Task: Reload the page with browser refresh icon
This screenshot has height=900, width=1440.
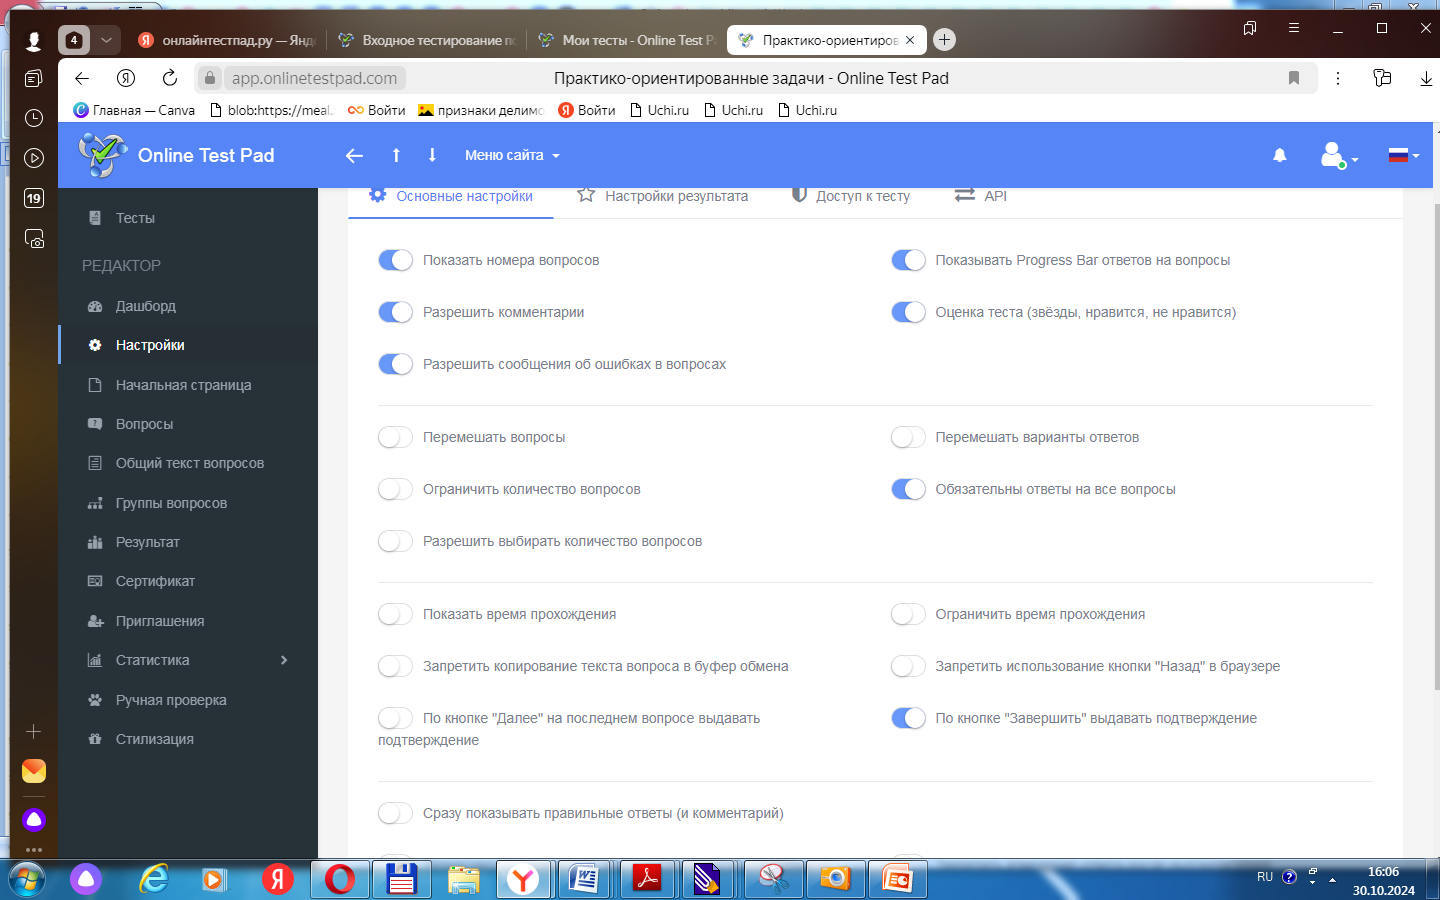Action: click(170, 78)
